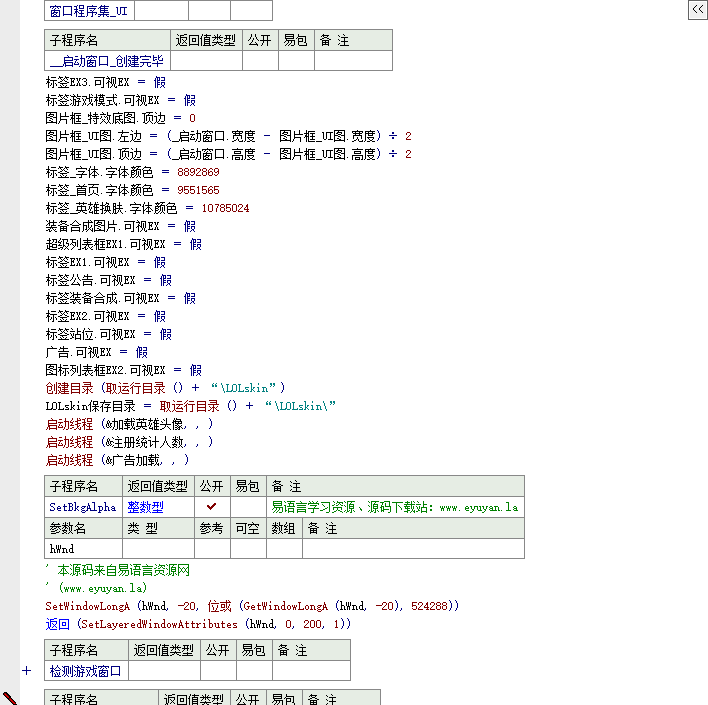Click the __启动窗口_创建完毕 subroutine name

pyautogui.click(x=107, y=61)
